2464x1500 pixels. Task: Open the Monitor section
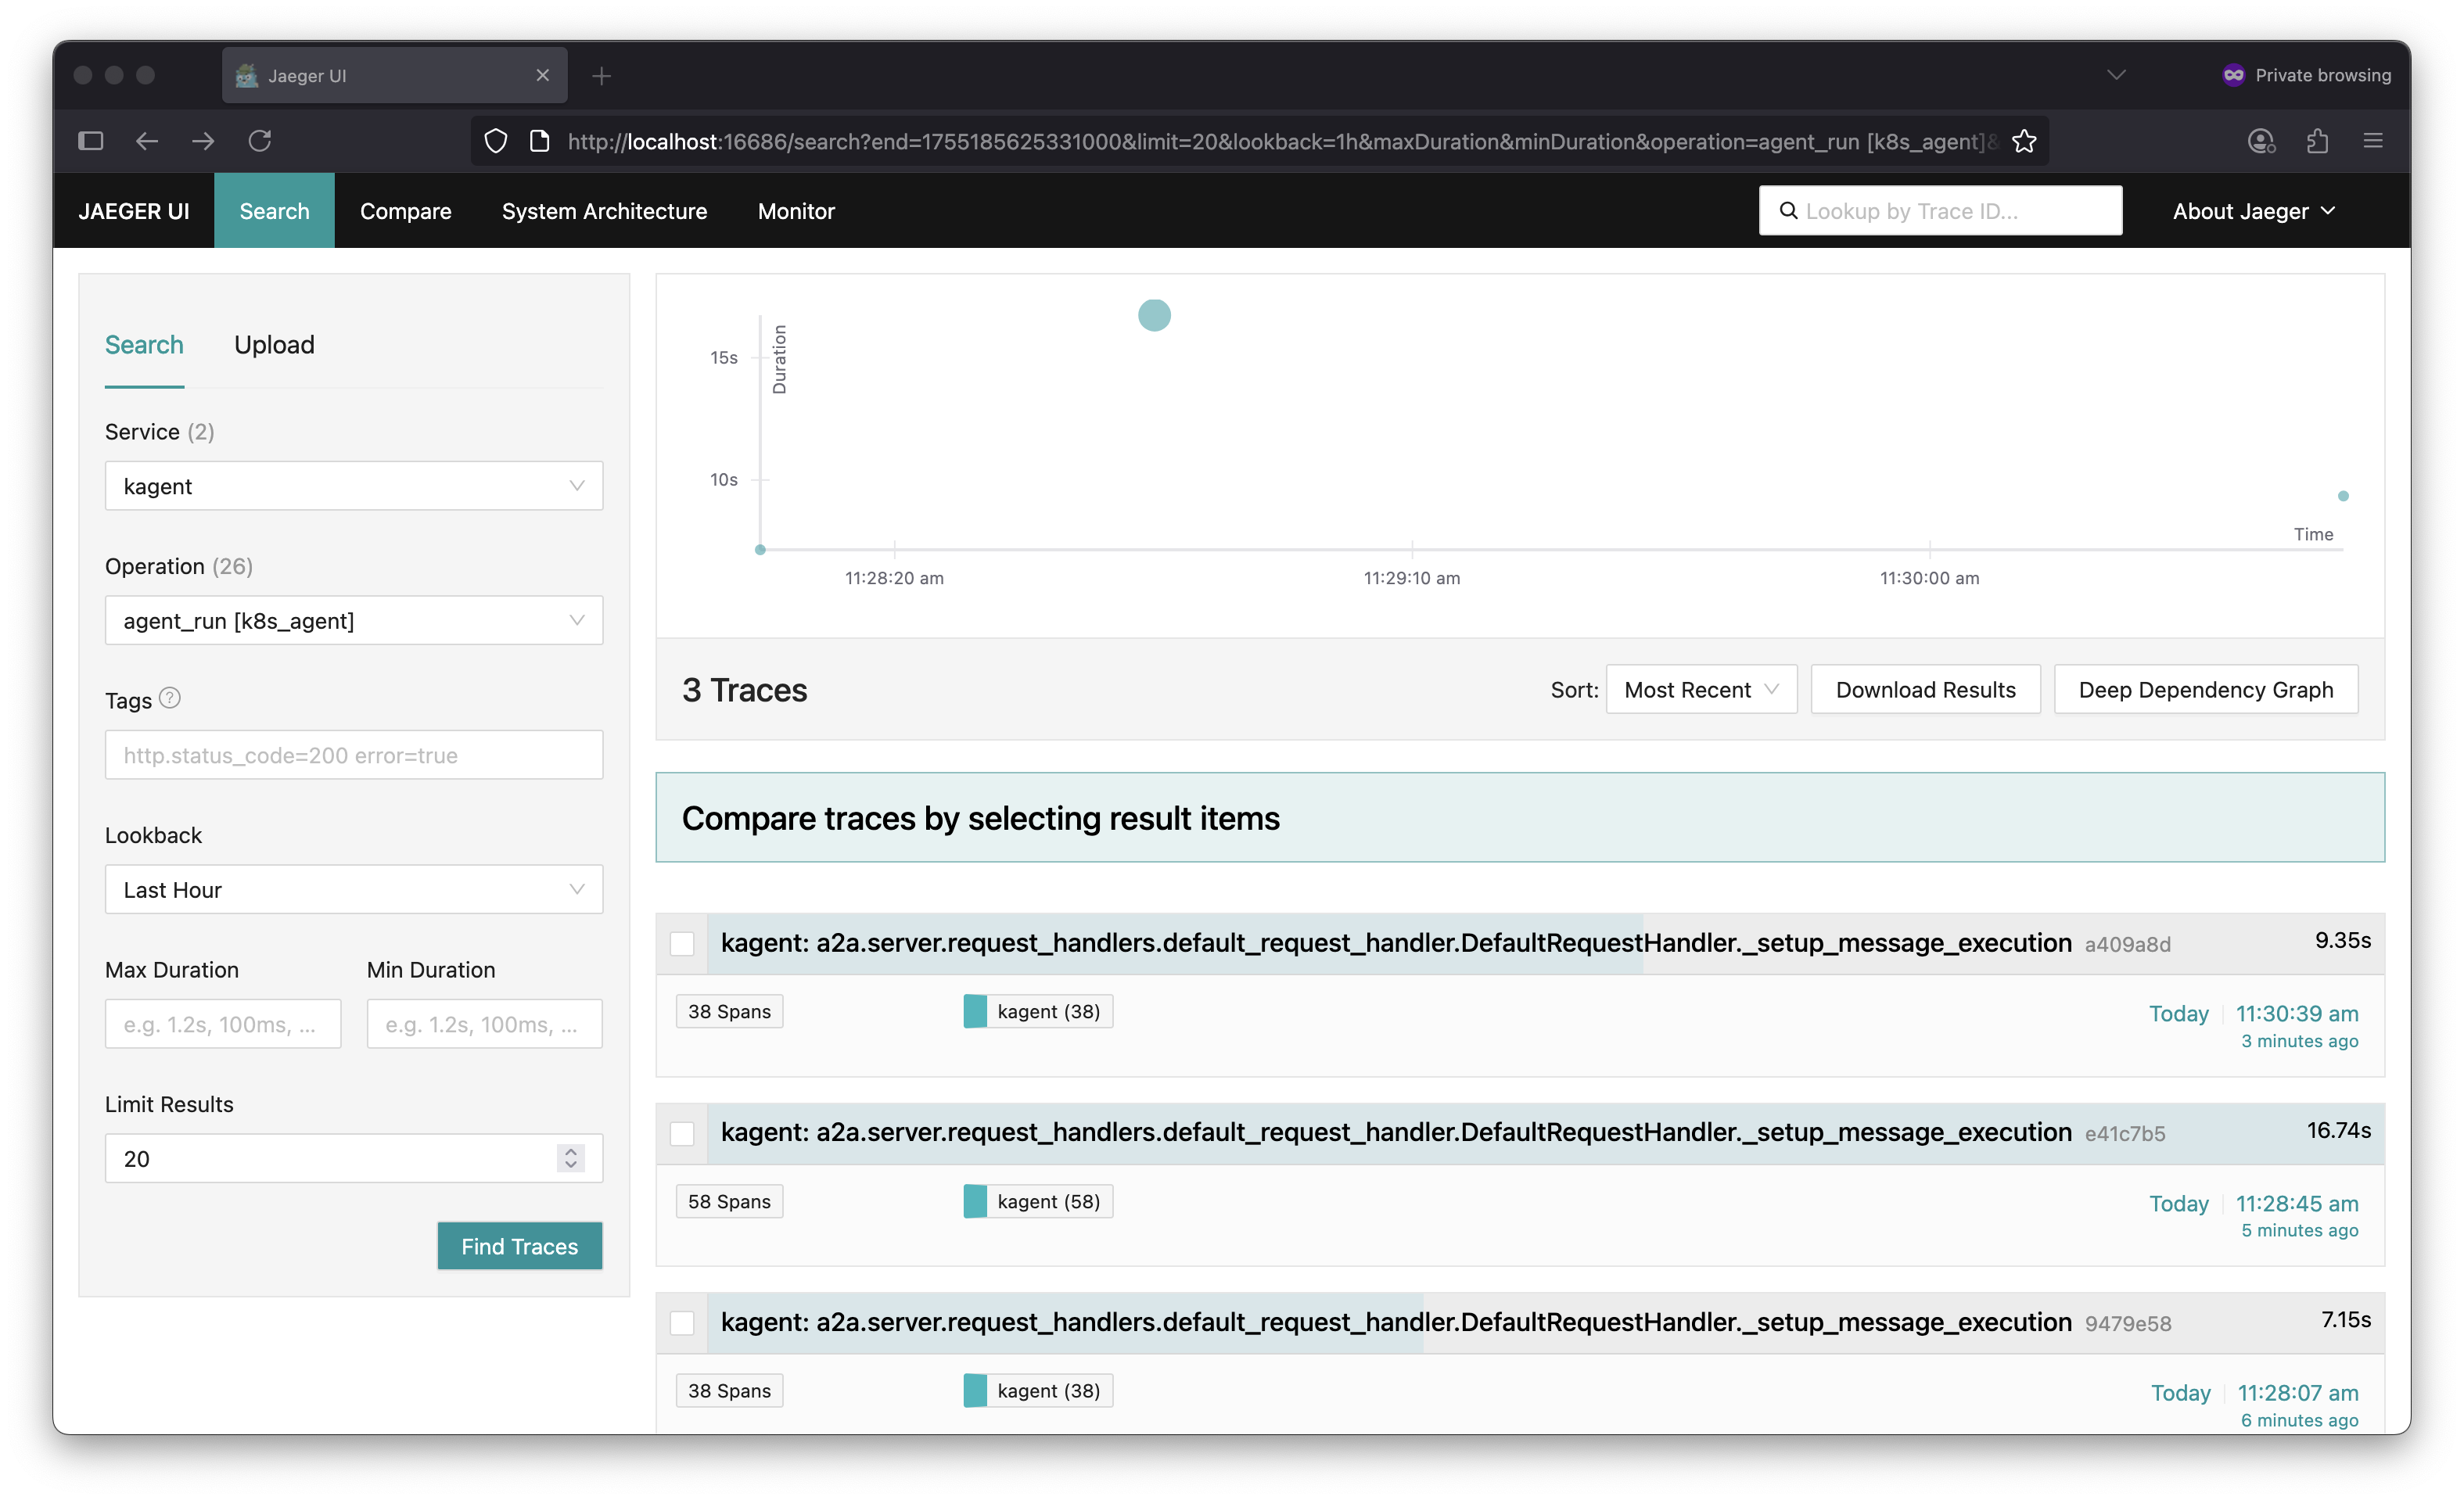[796, 211]
